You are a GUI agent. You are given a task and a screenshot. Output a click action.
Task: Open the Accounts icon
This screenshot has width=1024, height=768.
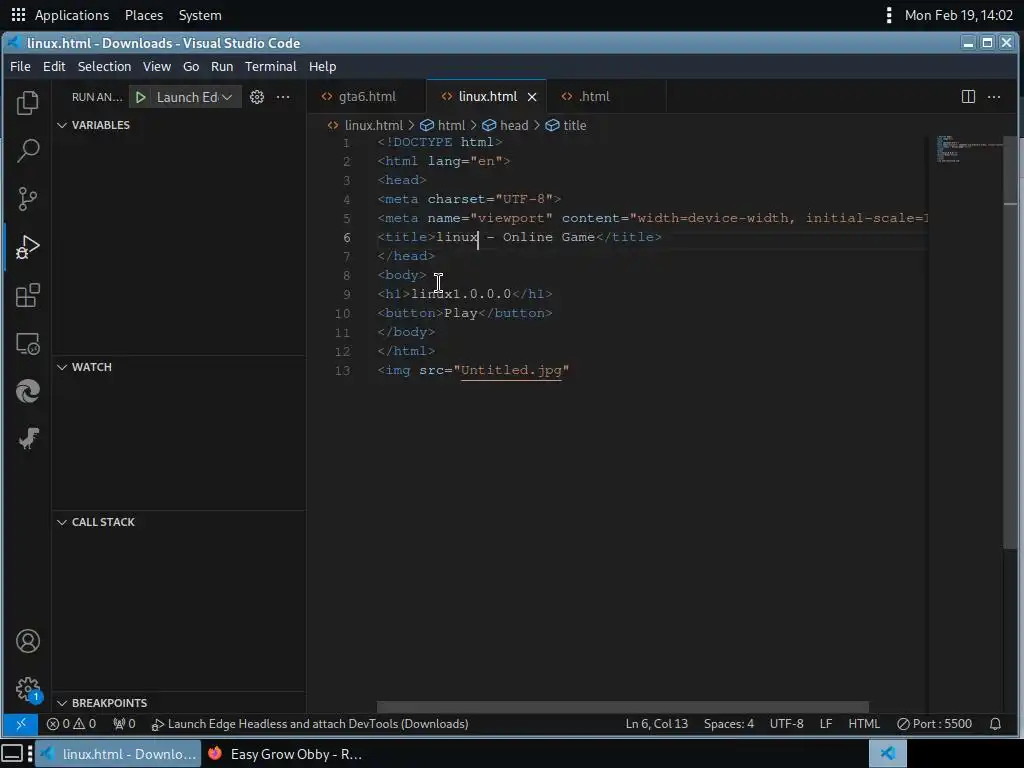pyautogui.click(x=27, y=641)
